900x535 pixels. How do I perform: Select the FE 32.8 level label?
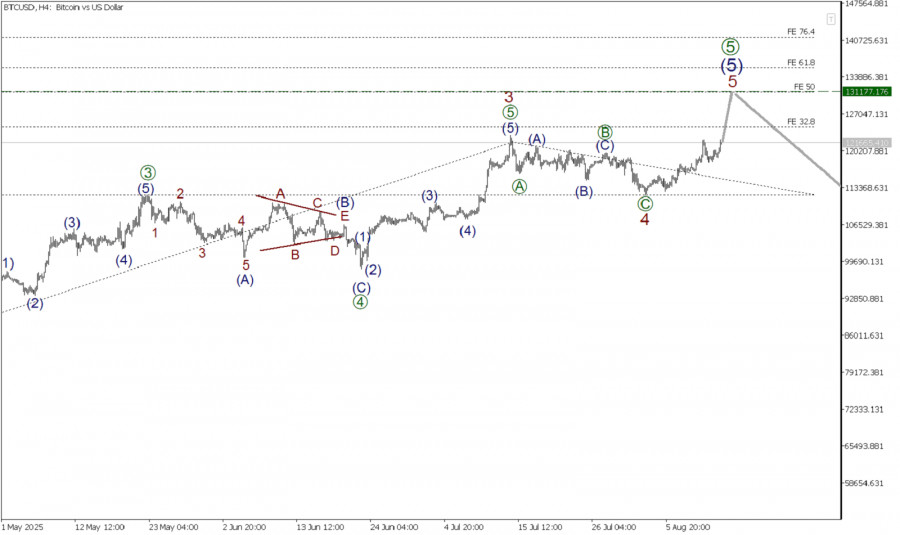(x=801, y=122)
